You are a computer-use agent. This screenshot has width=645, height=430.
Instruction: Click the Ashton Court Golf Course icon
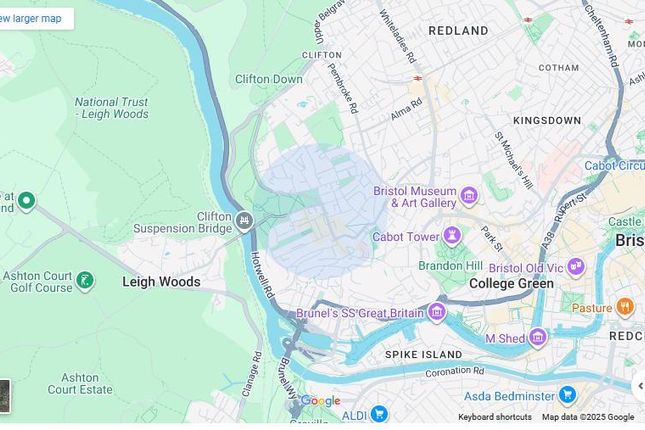click(x=86, y=281)
